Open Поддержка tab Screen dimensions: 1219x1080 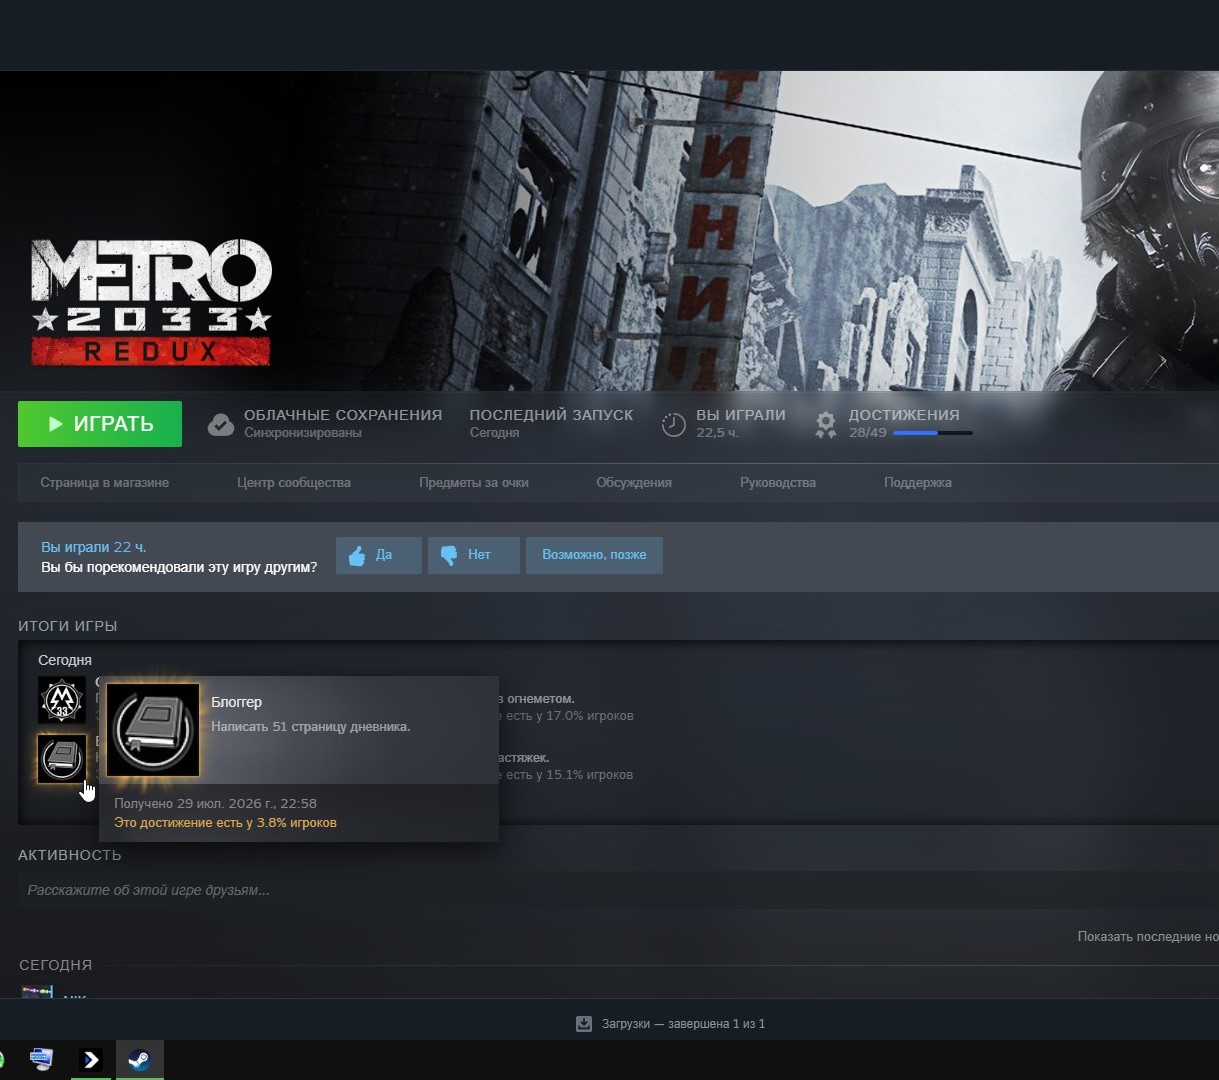918,482
